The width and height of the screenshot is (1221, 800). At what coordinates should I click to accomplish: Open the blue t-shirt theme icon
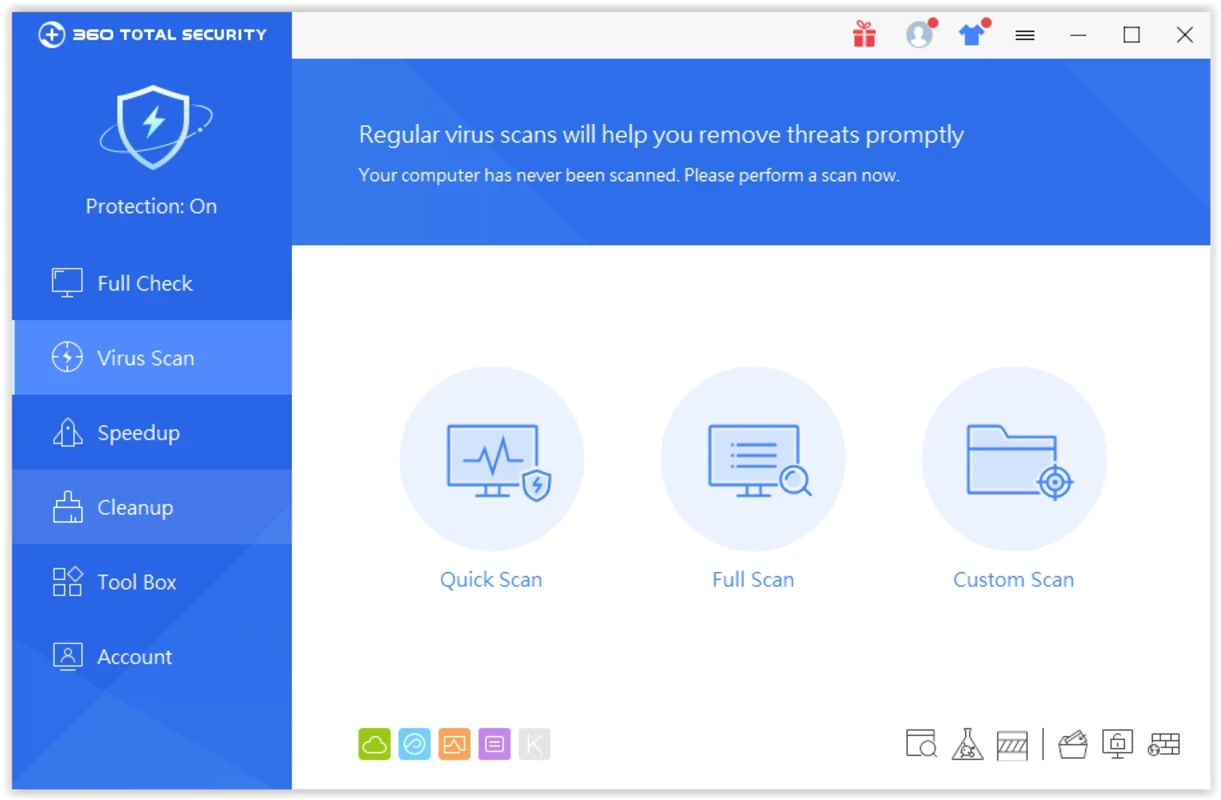971,35
